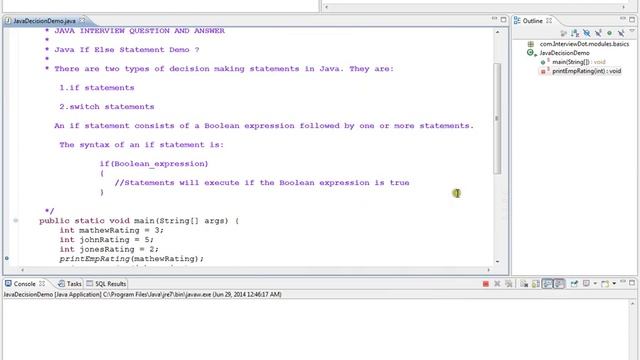Viewport: 640px width, 360px height.
Task: Toggle Hide Local Types in Outline
Action: click(621, 33)
